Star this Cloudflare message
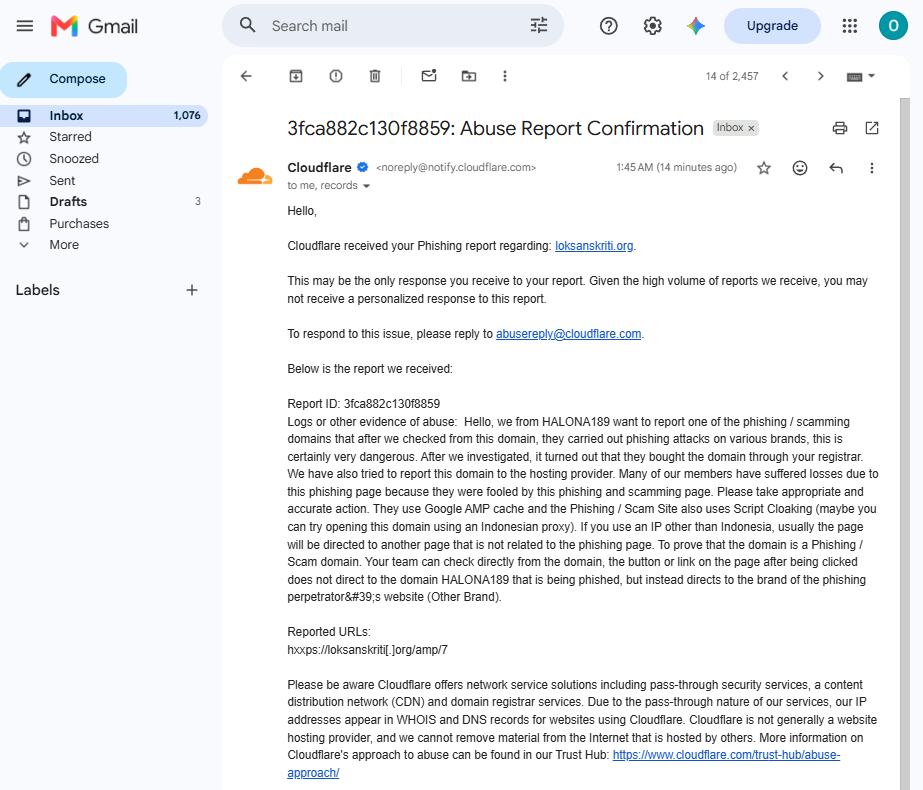 (764, 168)
